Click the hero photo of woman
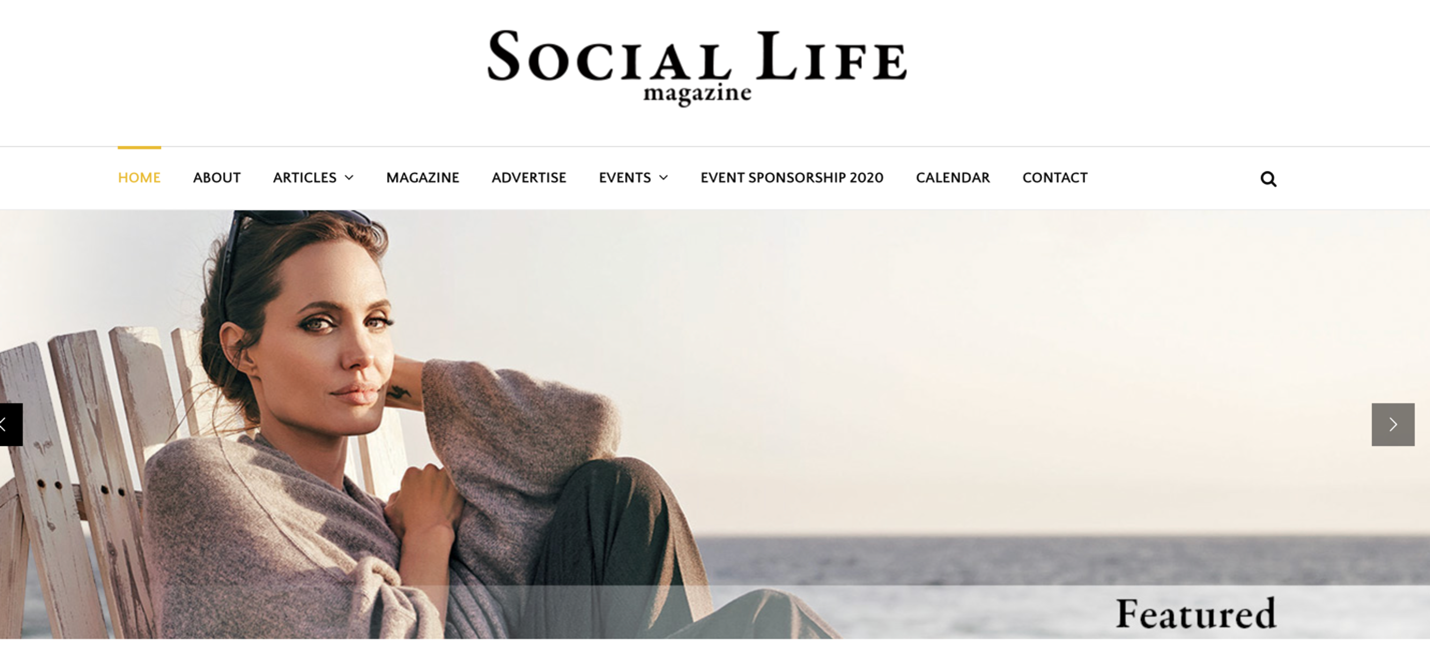 pos(715,424)
